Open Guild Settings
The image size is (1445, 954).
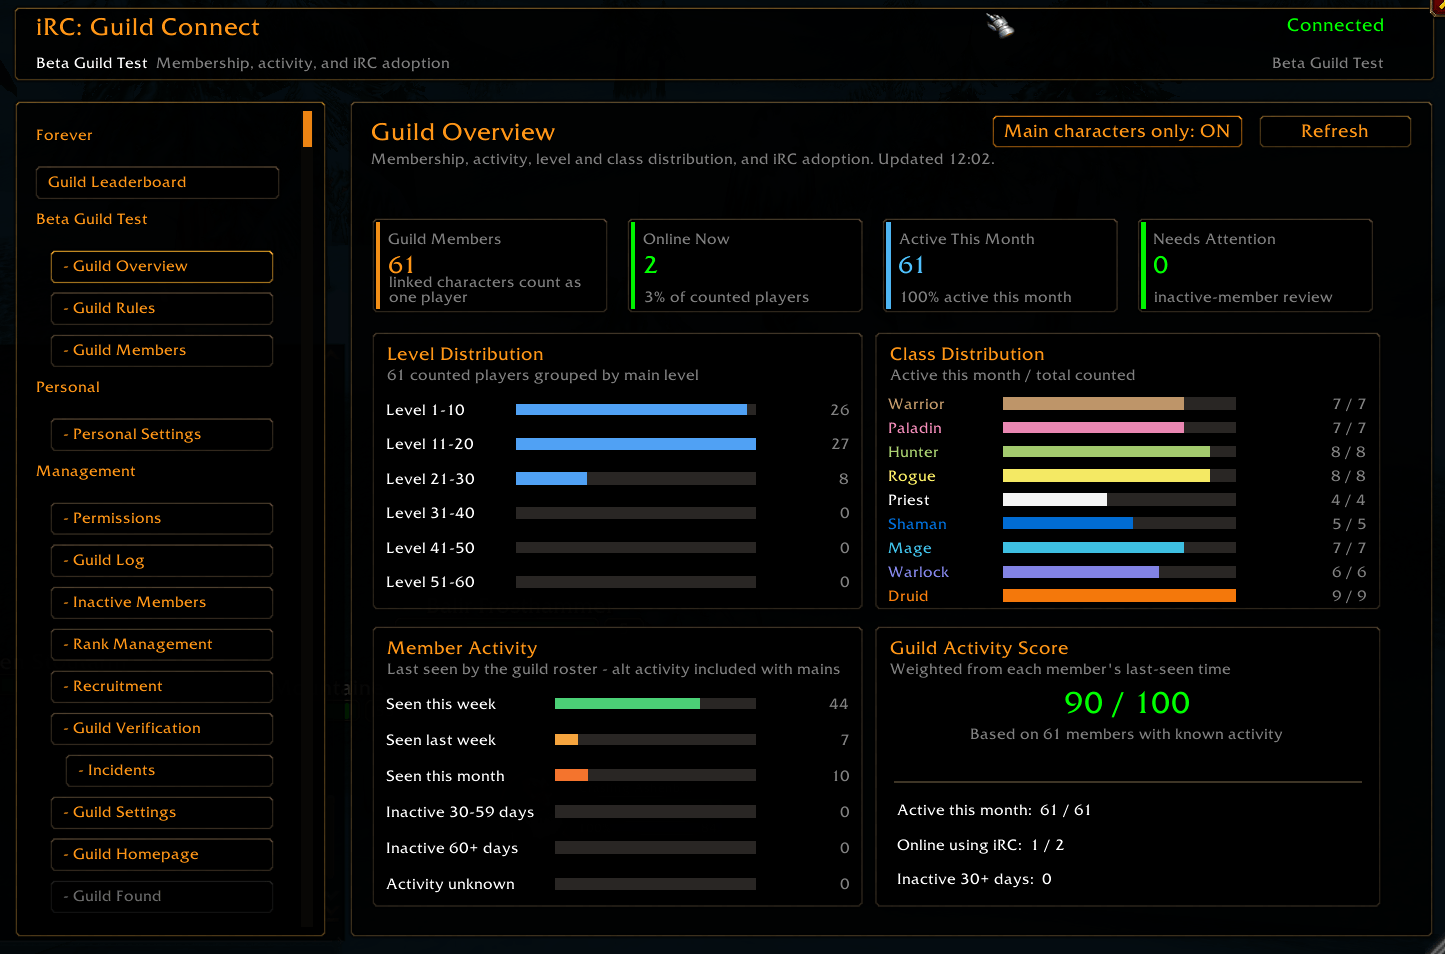click(162, 812)
